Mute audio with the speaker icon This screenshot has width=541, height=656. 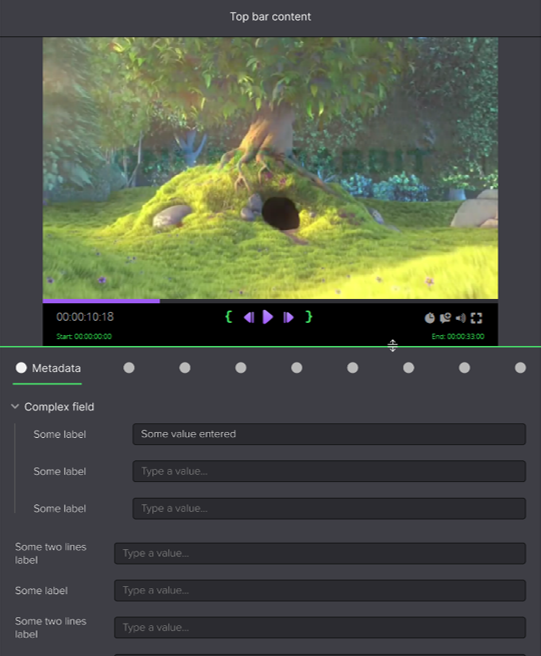point(461,318)
